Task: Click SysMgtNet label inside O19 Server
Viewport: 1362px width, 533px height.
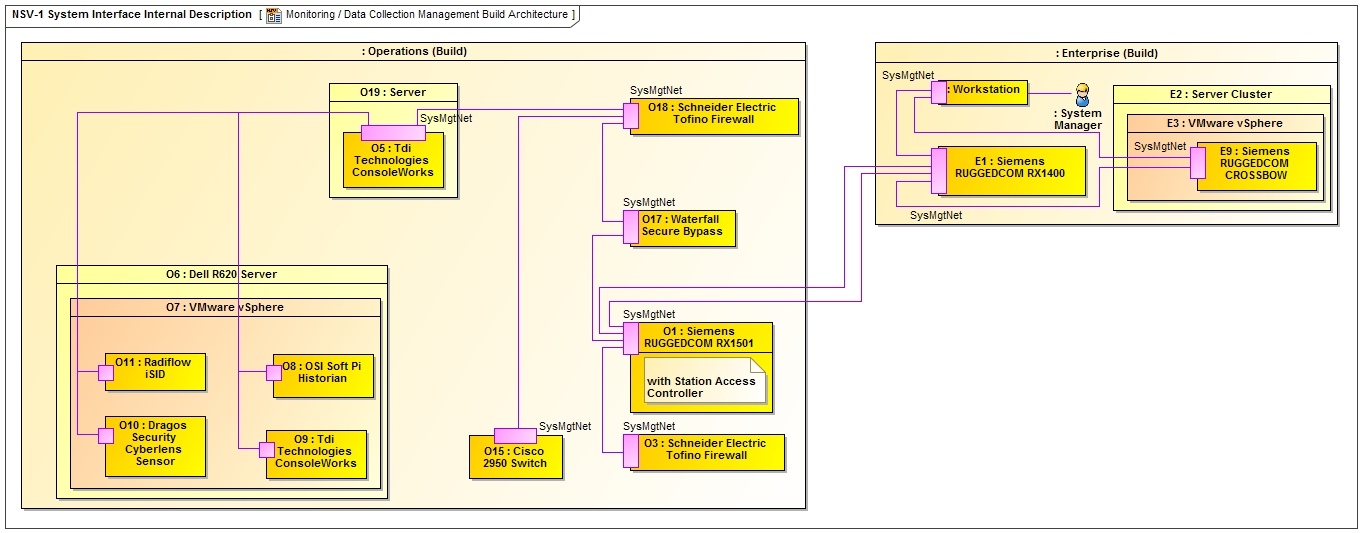Action: click(446, 118)
